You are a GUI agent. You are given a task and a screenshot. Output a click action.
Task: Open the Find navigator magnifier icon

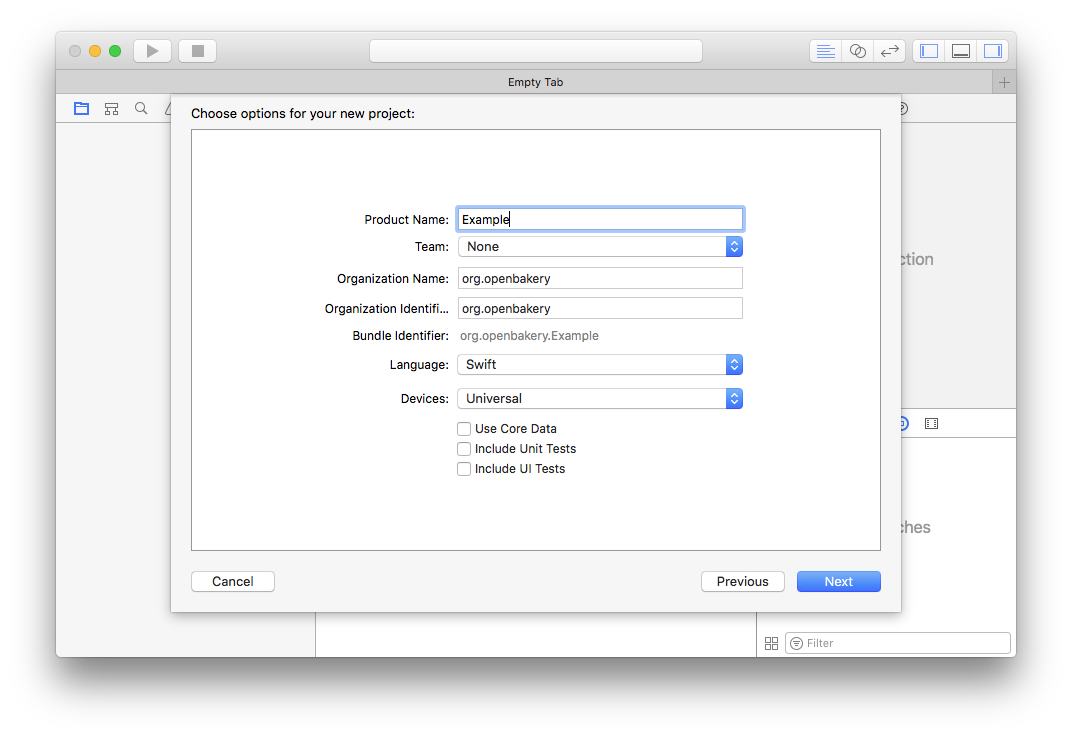(141, 108)
